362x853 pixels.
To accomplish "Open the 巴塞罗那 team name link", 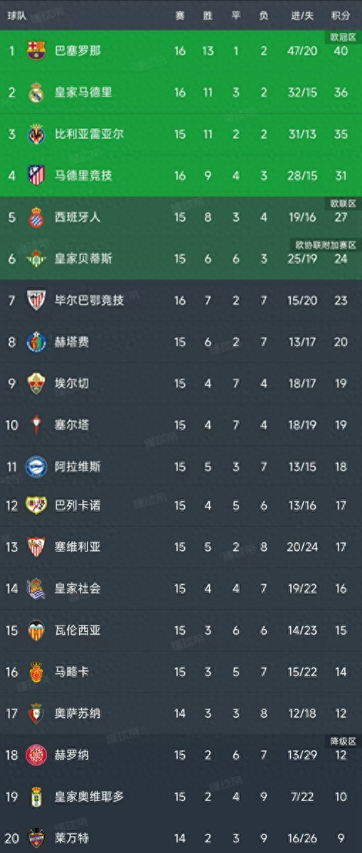I will (78, 51).
